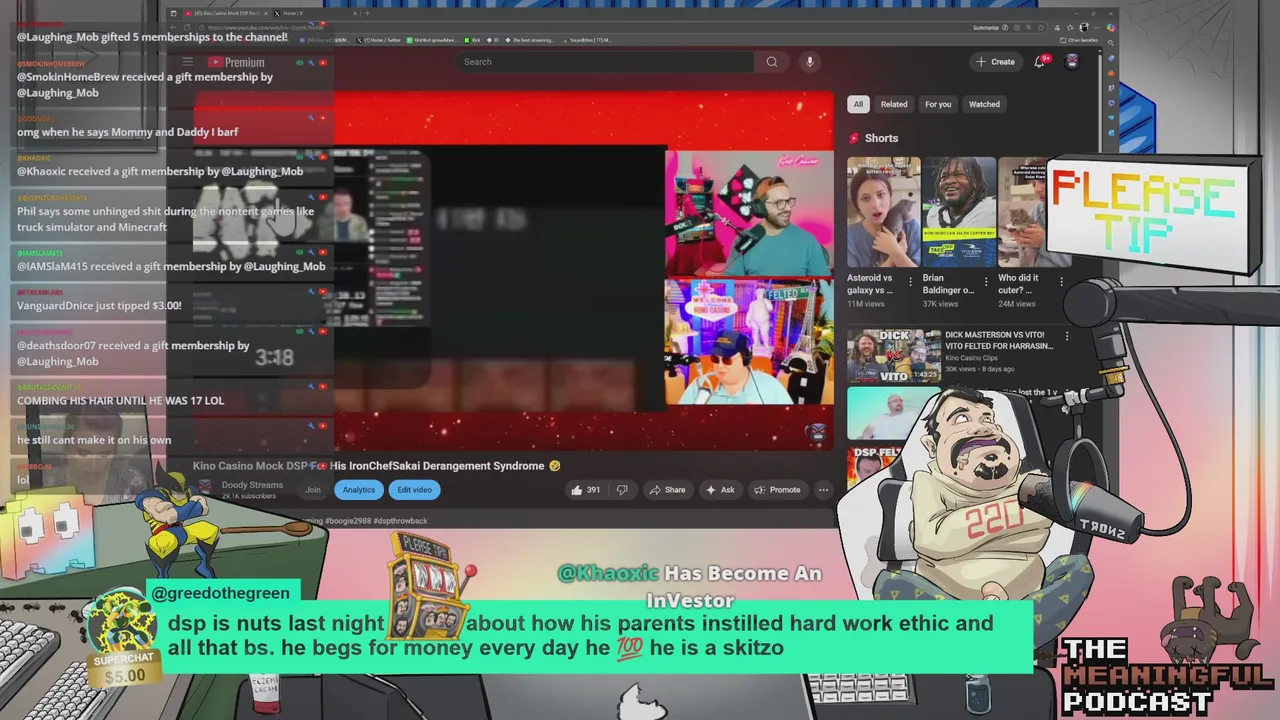
Task: Open the notifications bell
Action: 1039,62
